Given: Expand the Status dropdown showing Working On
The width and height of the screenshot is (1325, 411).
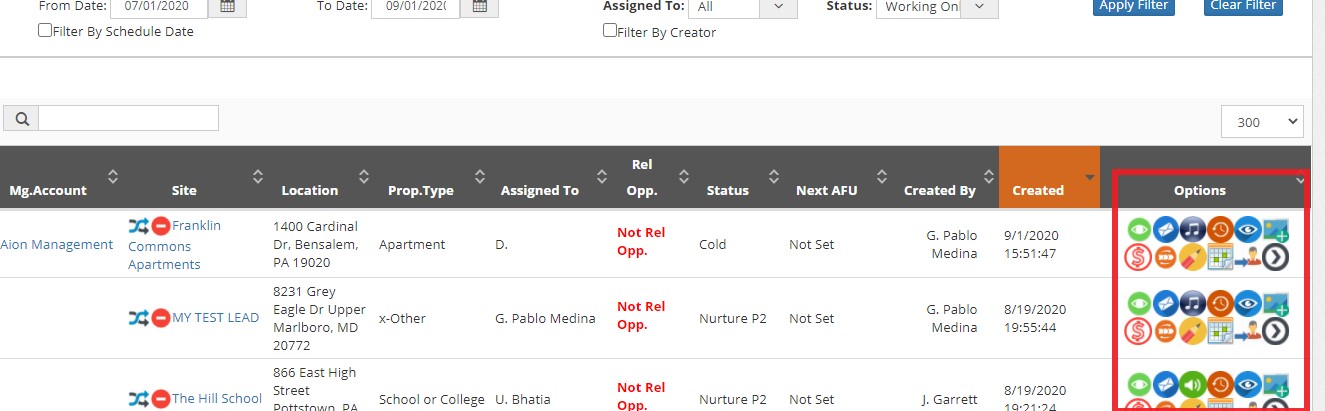Looking at the screenshot, I should click(937, 6).
